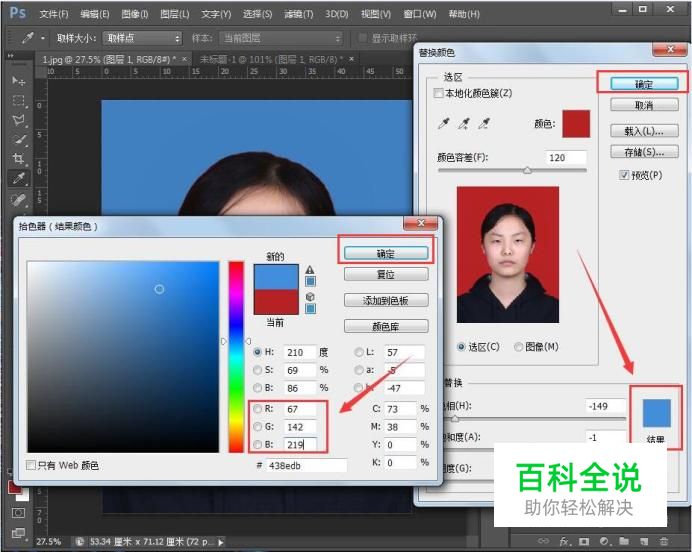Select the G: green radio button
Image resolution: width=692 pixels, height=552 pixels.
click(x=258, y=427)
